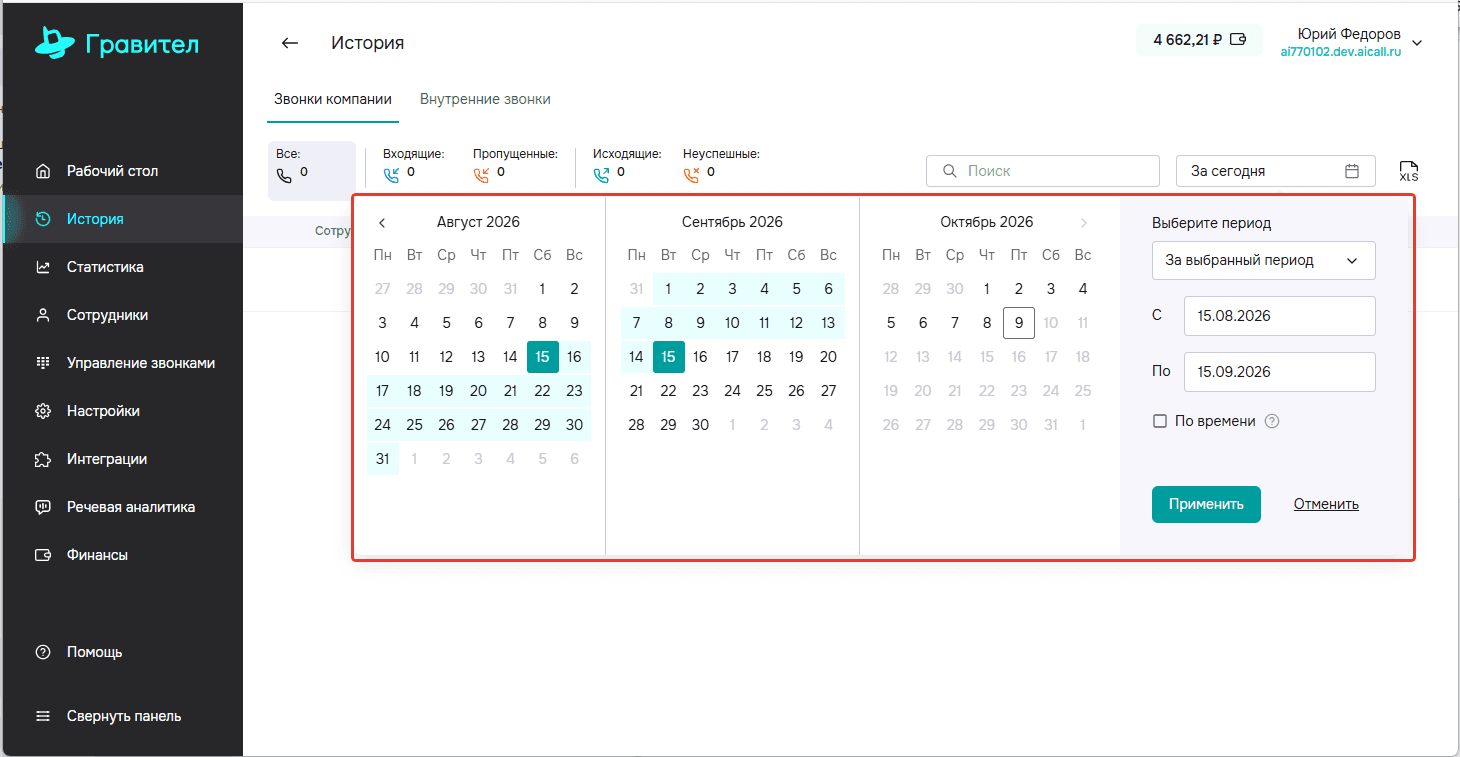Go to previous month before Август 2026
This screenshot has height=757, width=1460.
click(x=382, y=223)
